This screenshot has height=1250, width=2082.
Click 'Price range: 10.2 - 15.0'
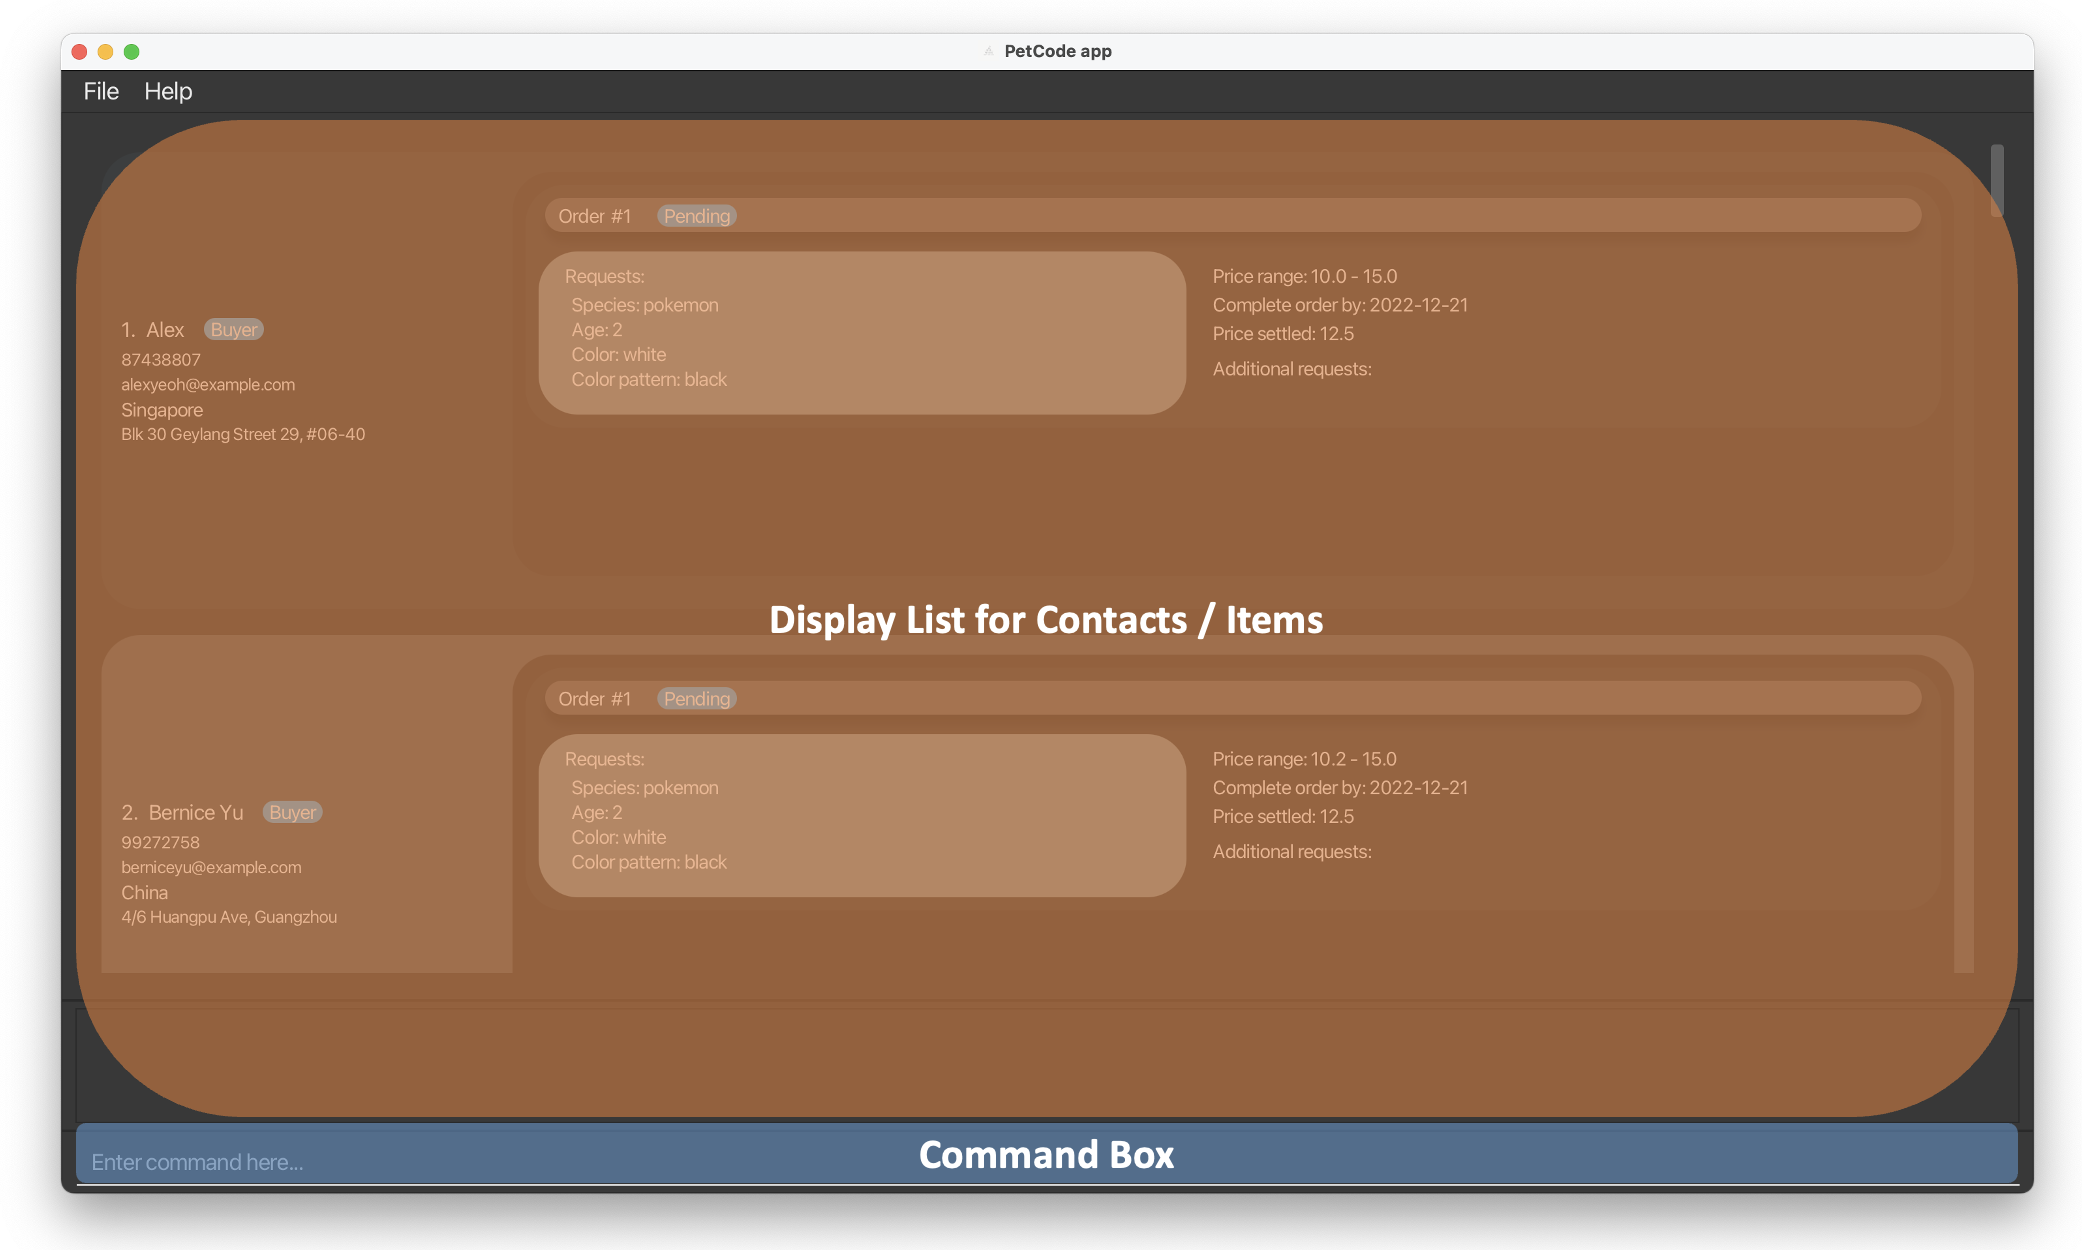pyautogui.click(x=1305, y=759)
